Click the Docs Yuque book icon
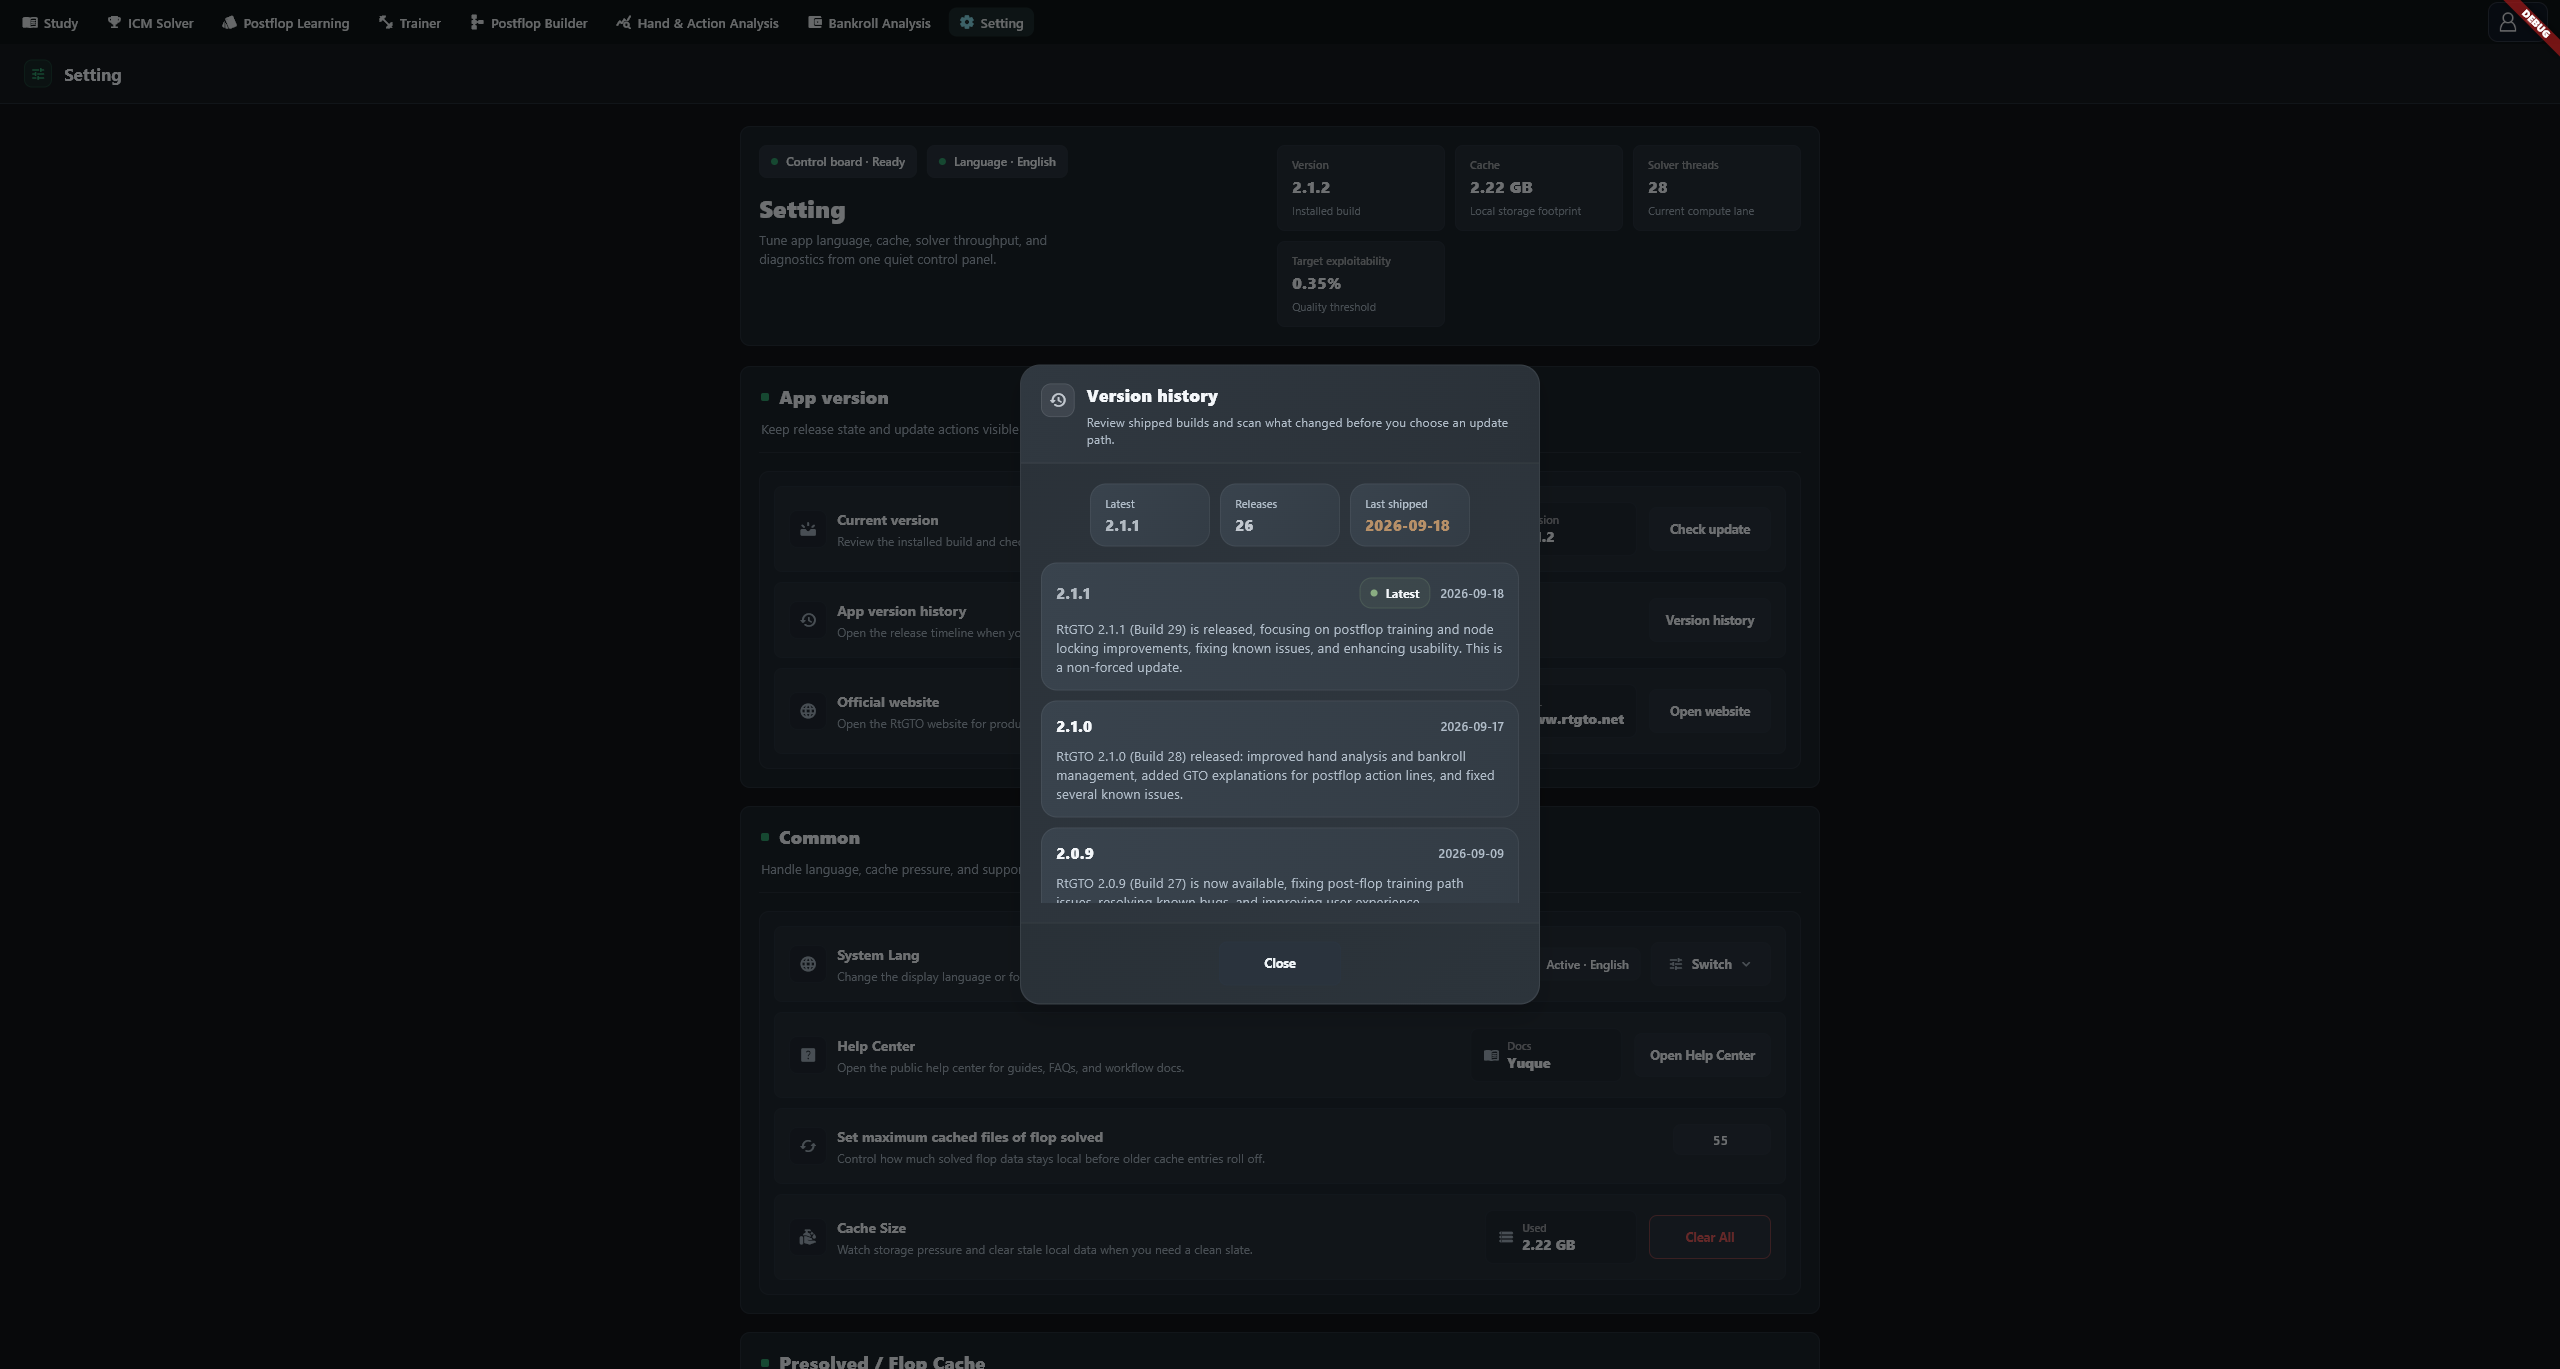This screenshot has width=2560, height=1369. tap(1491, 1056)
